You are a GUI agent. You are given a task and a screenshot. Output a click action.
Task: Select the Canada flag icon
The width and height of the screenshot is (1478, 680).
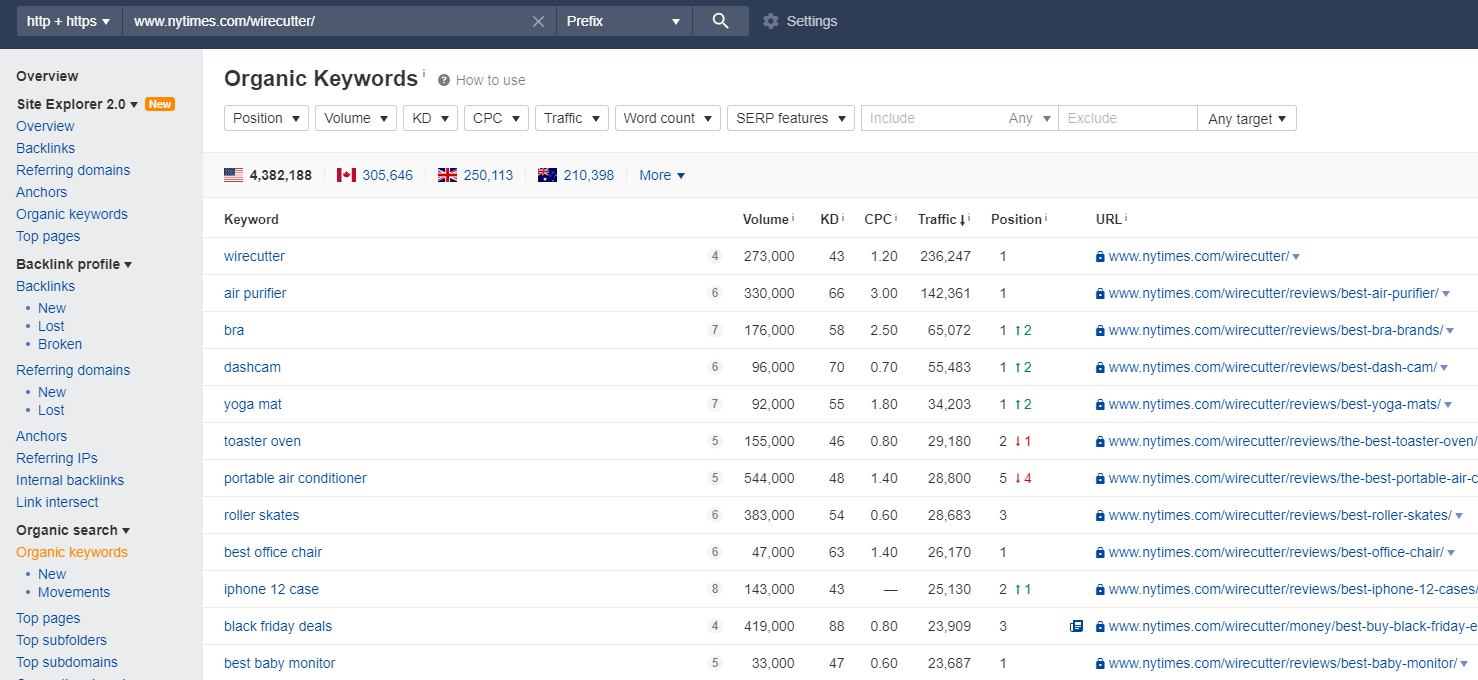346,175
